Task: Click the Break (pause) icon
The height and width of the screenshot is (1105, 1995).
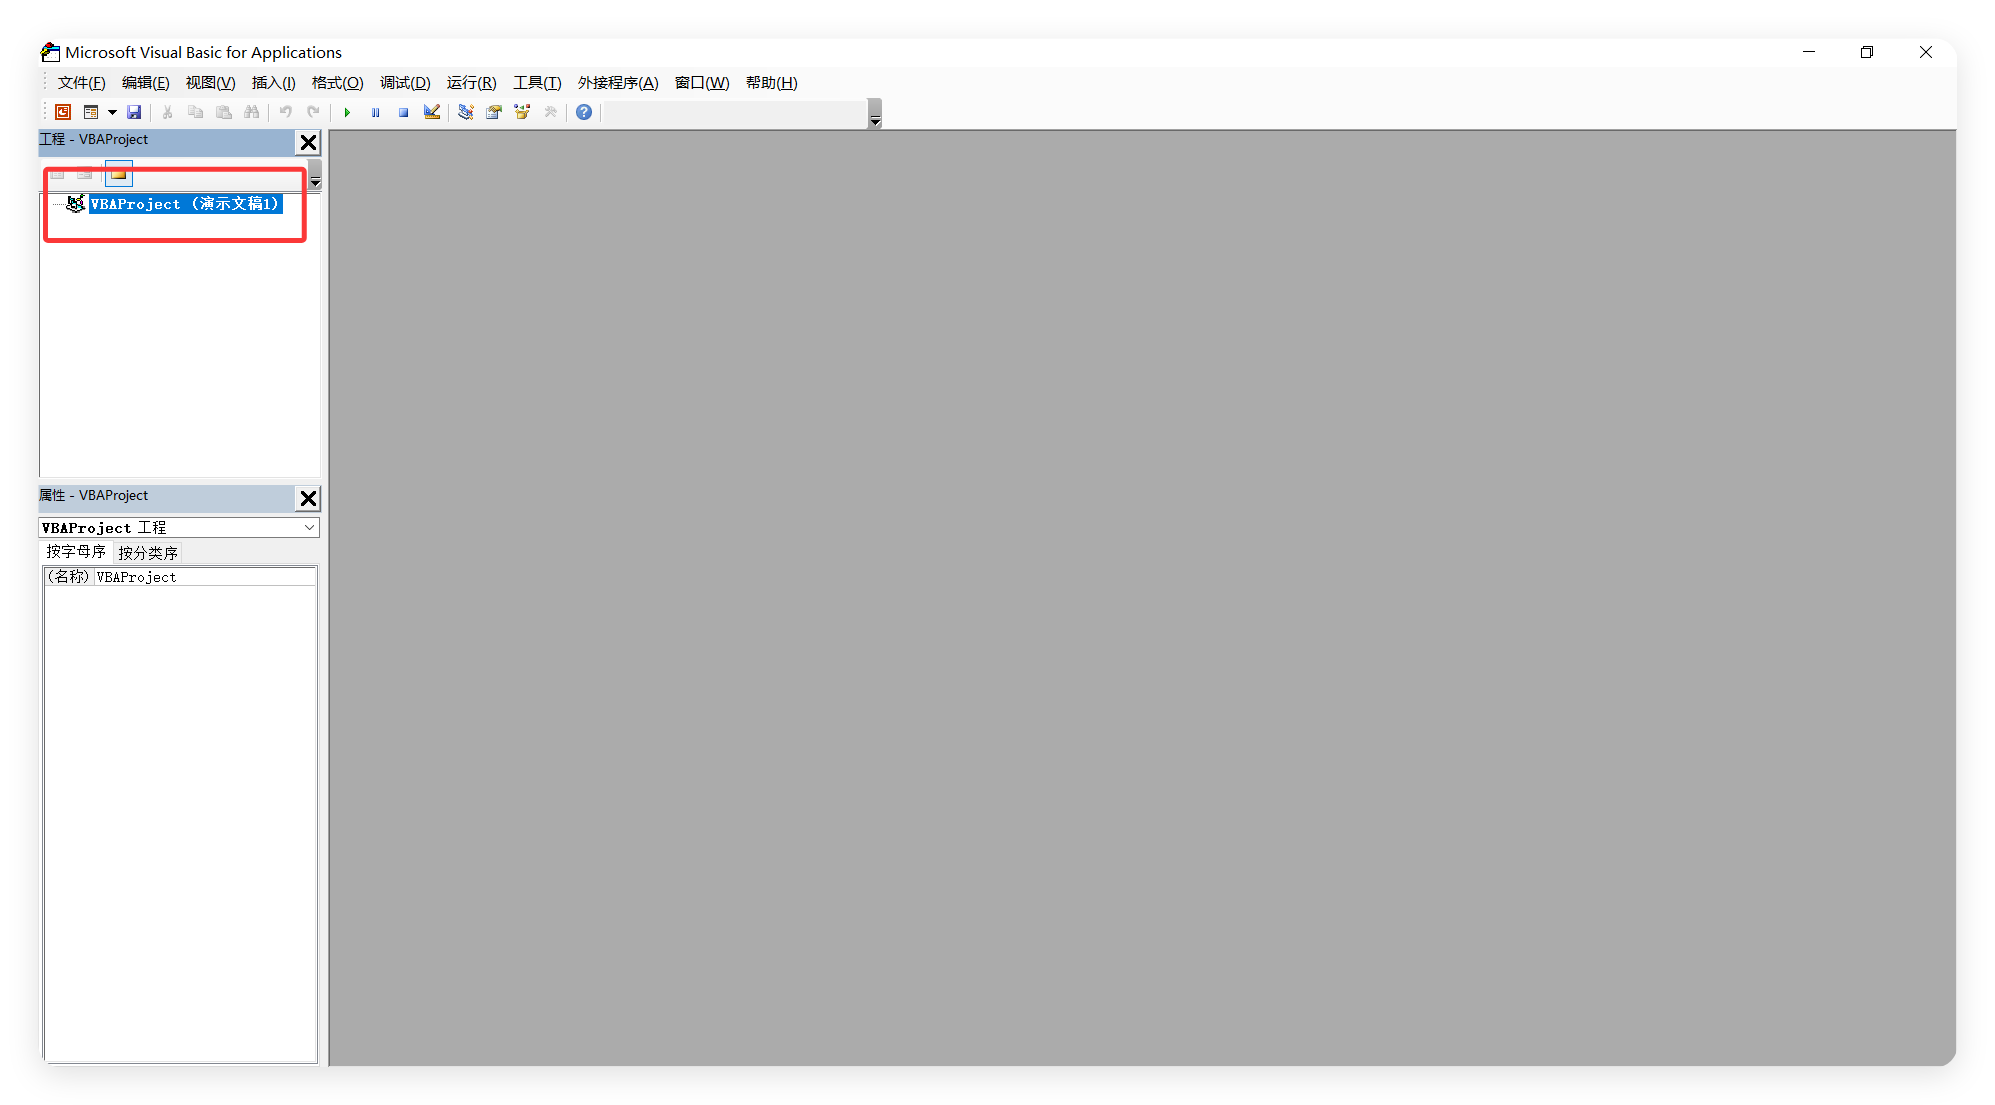Action: (x=375, y=112)
